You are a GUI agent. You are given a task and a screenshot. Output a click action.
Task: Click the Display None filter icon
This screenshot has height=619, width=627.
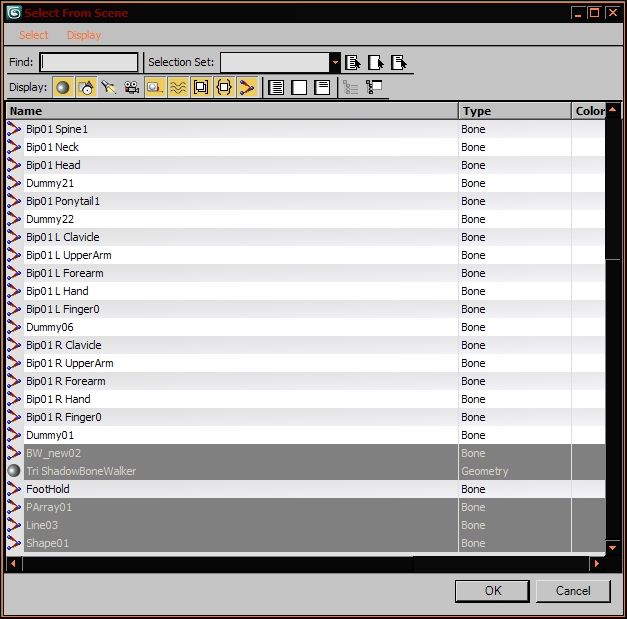click(299, 87)
